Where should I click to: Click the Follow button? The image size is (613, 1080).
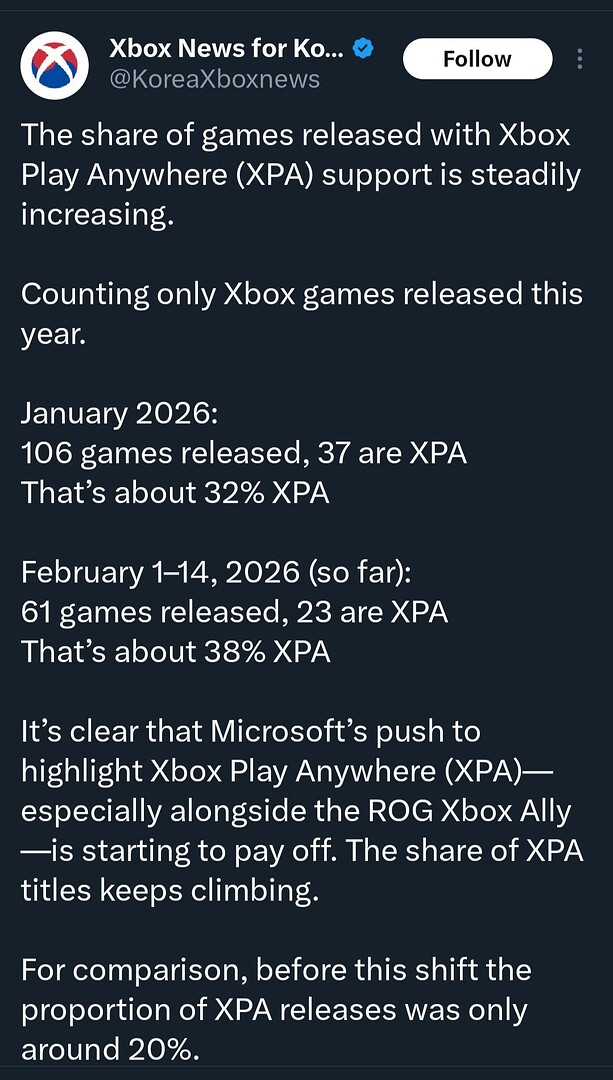pyautogui.click(x=477, y=58)
